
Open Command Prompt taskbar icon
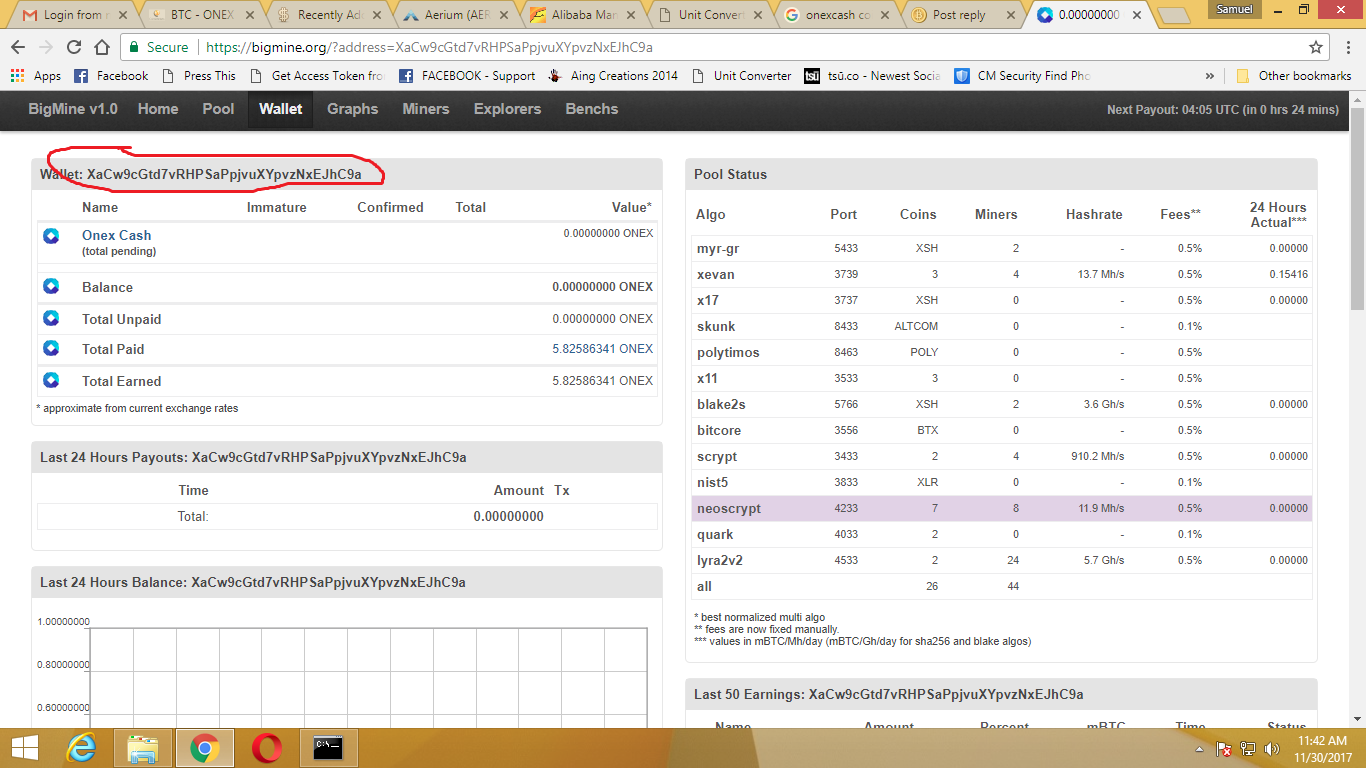328,748
